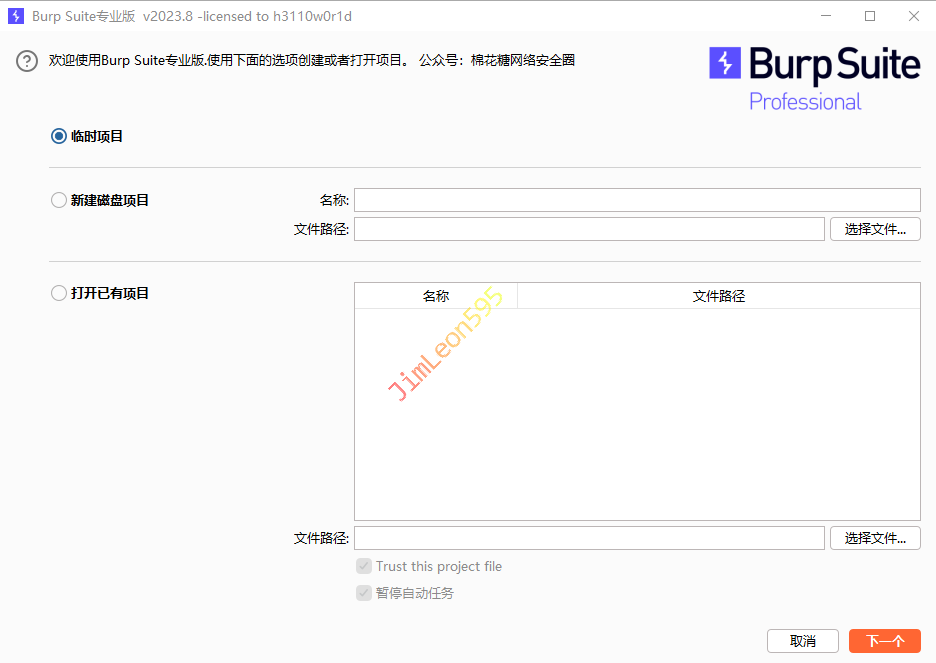Click the Burp Suite Professional logo
The height and width of the screenshot is (663, 936).
pos(814,78)
